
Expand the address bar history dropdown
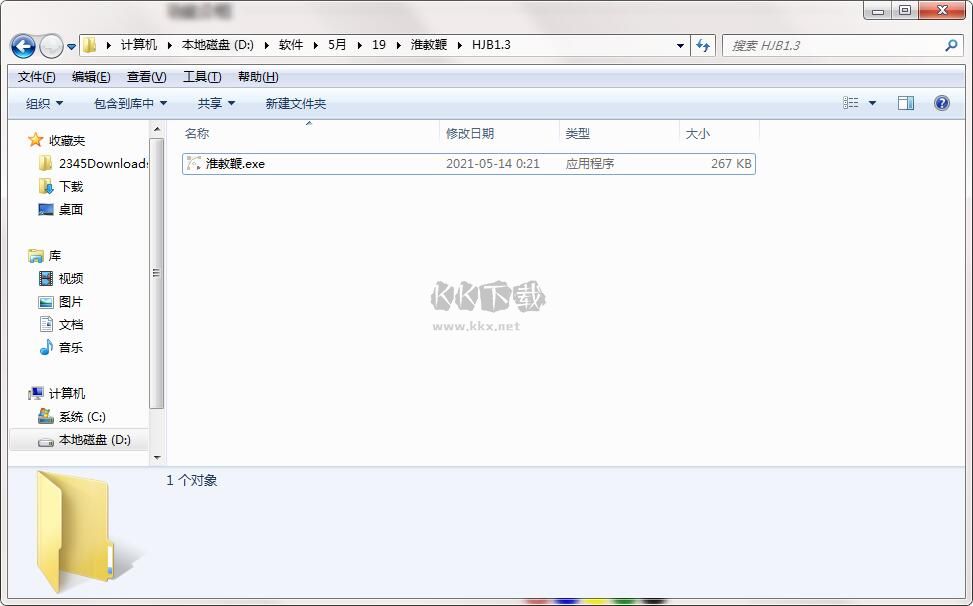(x=680, y=46)
